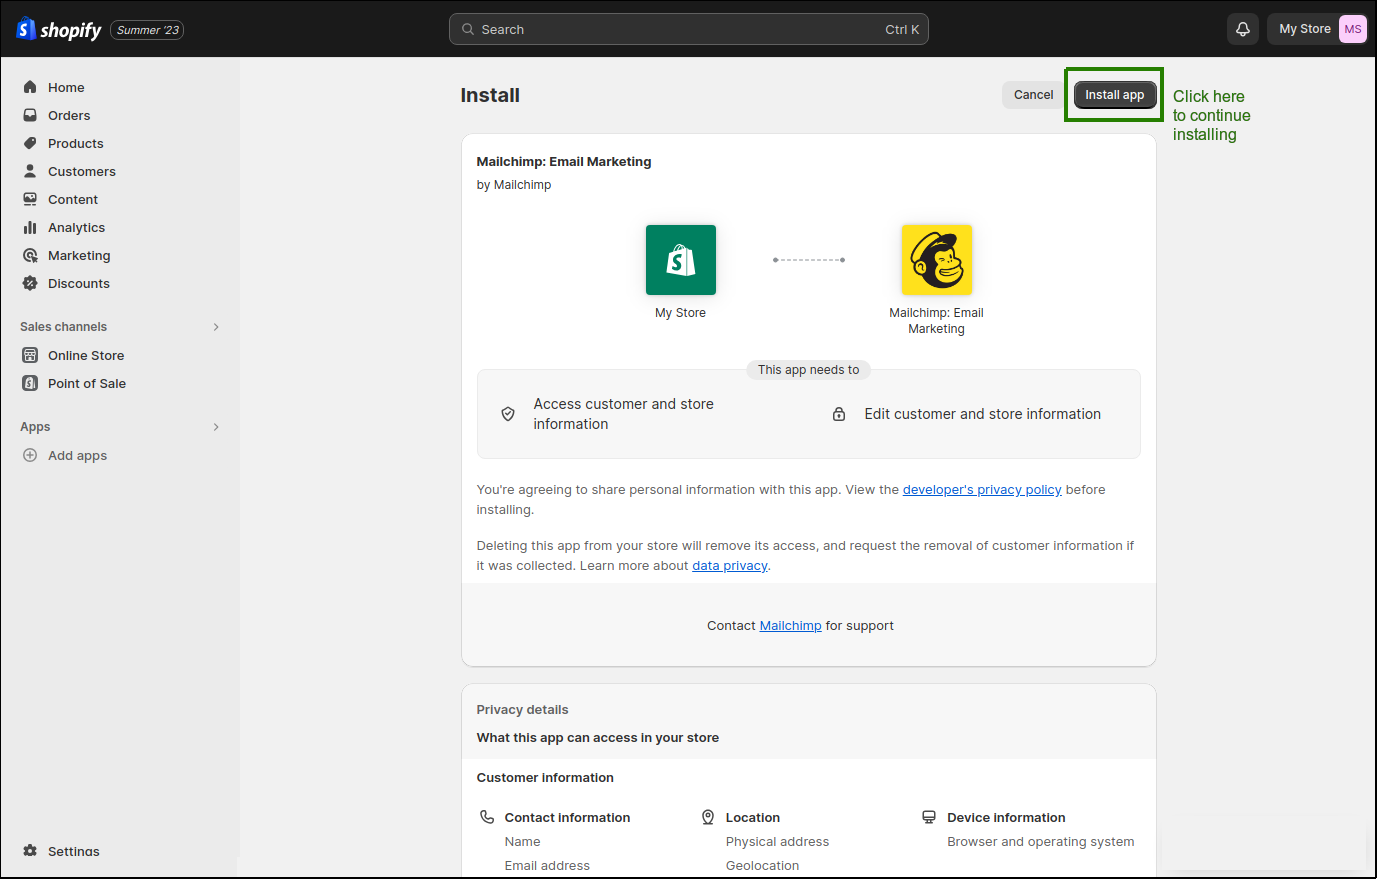Click the Content icon in sidebar

[30, 199]
